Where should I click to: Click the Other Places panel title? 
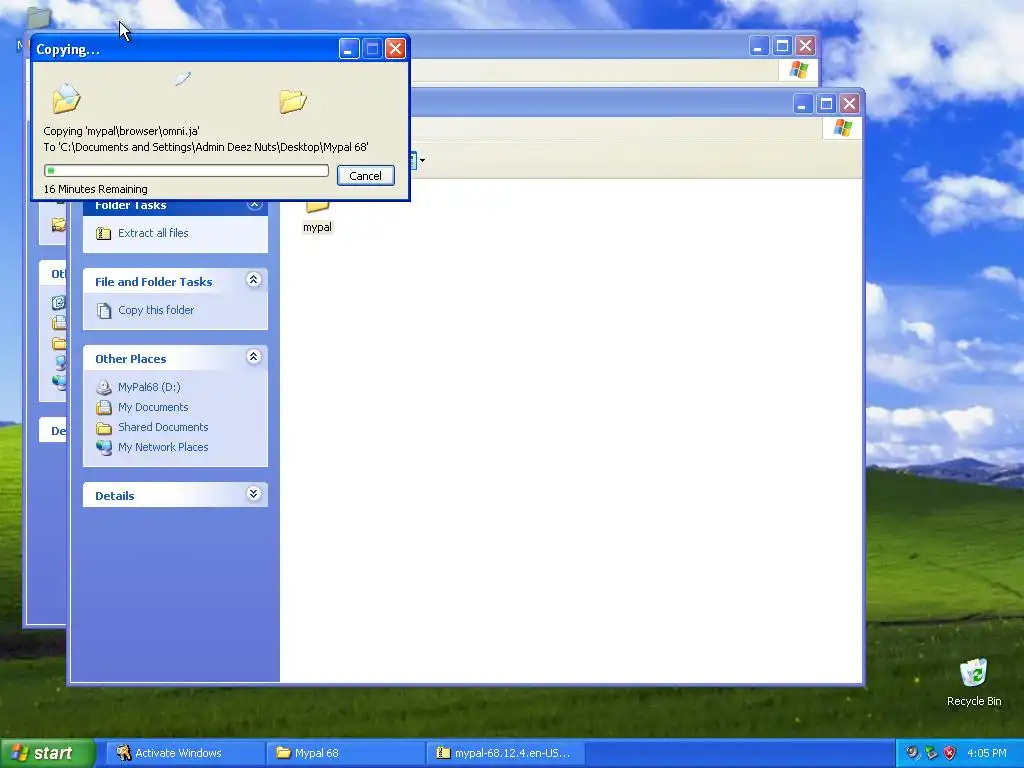131,359
